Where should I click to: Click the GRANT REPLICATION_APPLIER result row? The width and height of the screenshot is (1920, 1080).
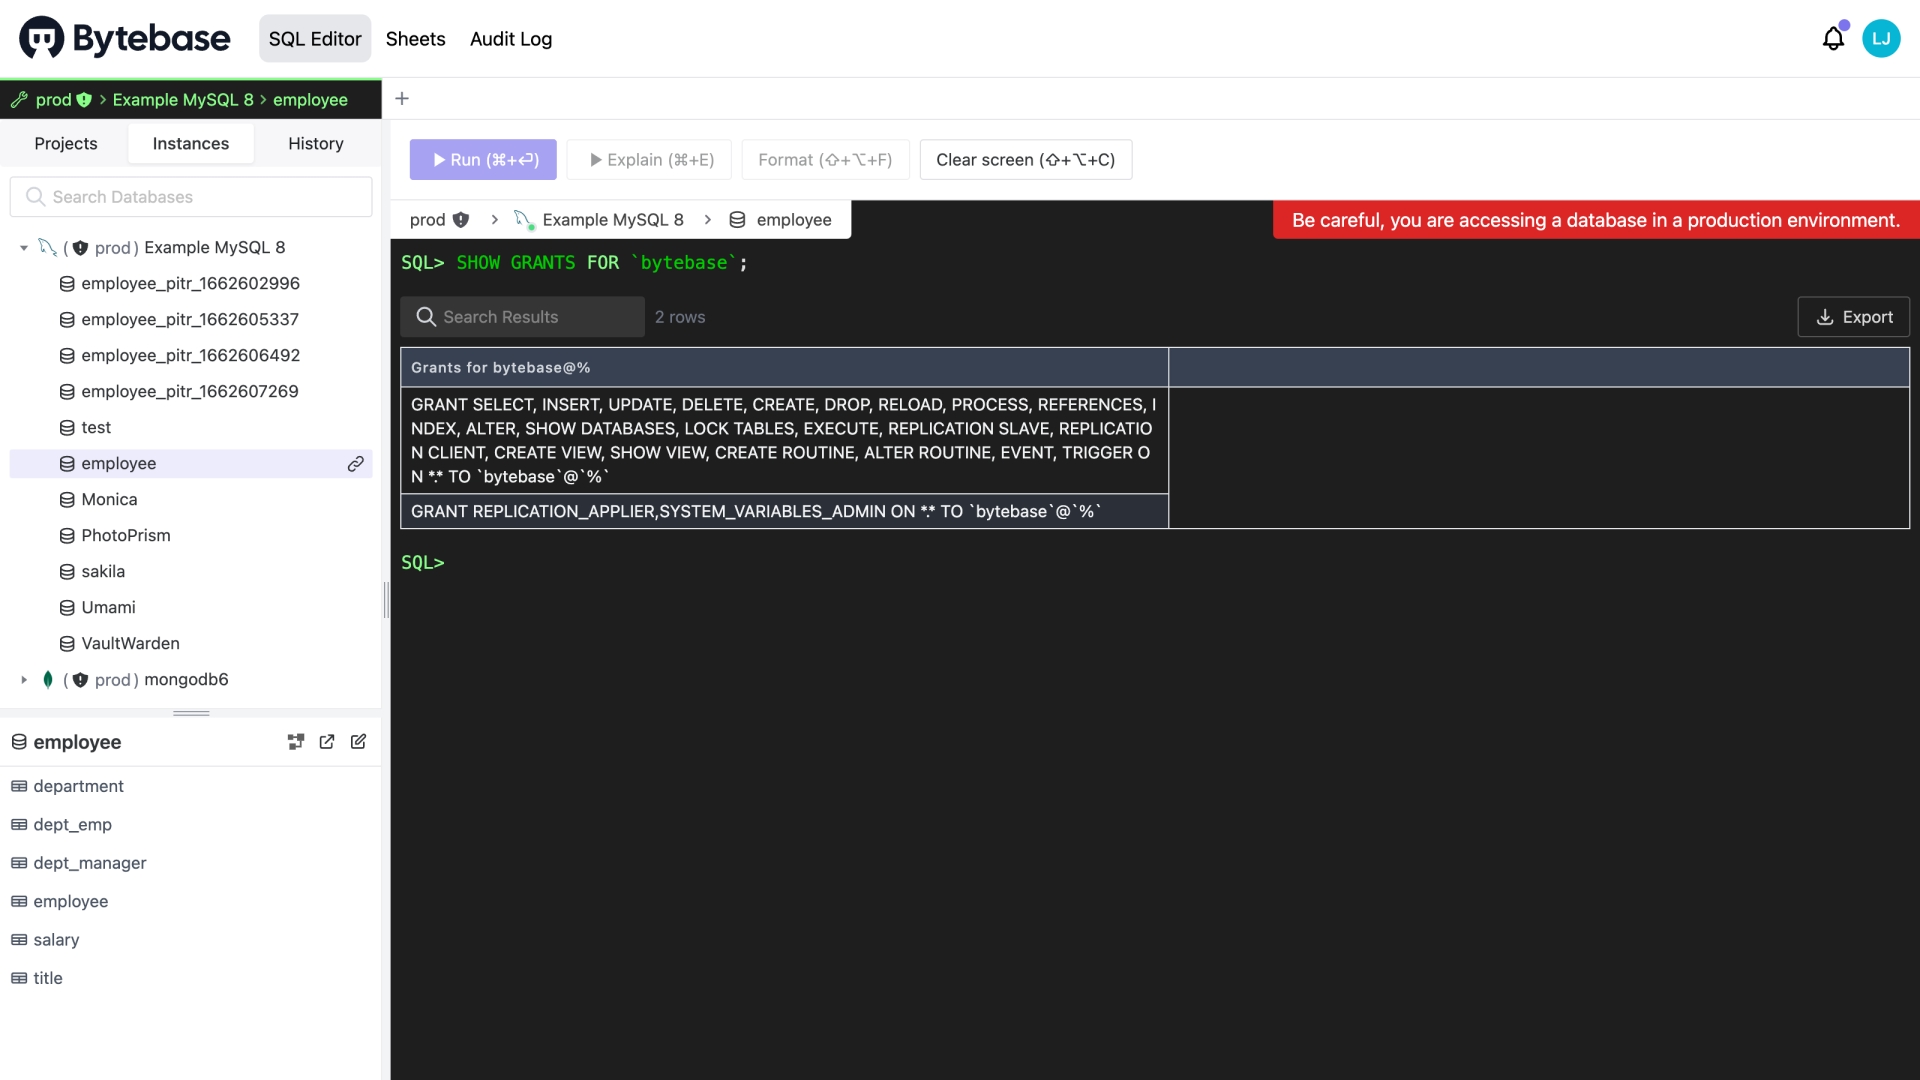(x=784, y=512)
